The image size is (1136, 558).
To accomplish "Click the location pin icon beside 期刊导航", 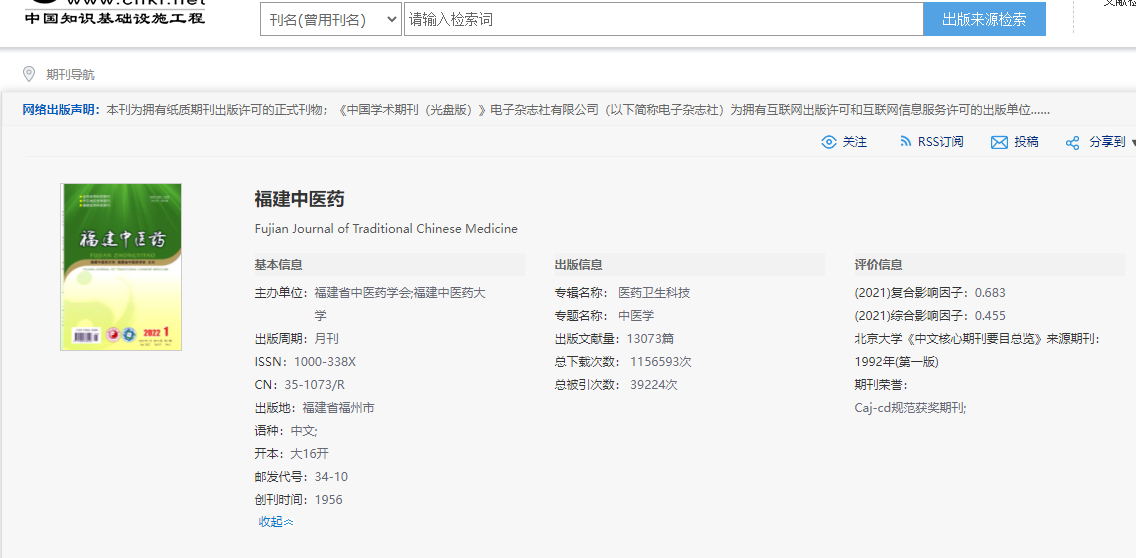I will [x=29, y=74].
